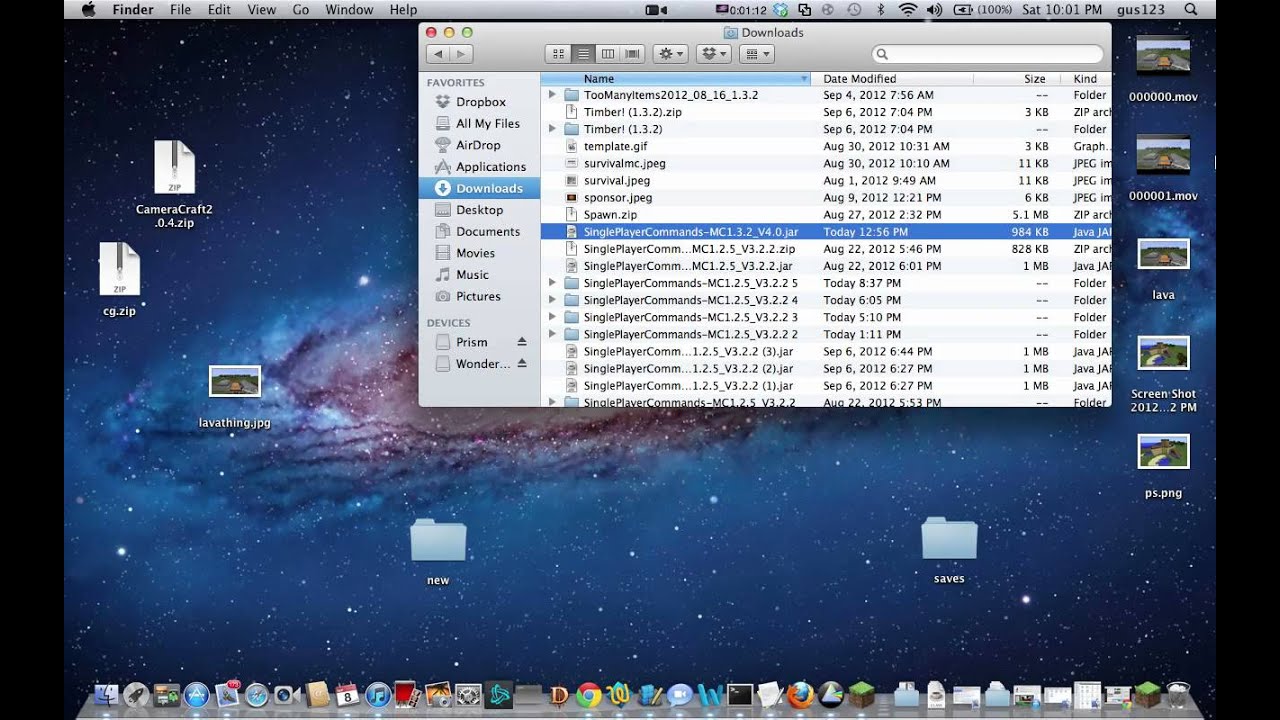The image size is (1280, 720).
Task: Expand SinglePlayerCommands-MC1.2.5_V3.2.2 5 folder
Action: coord(552,283)
